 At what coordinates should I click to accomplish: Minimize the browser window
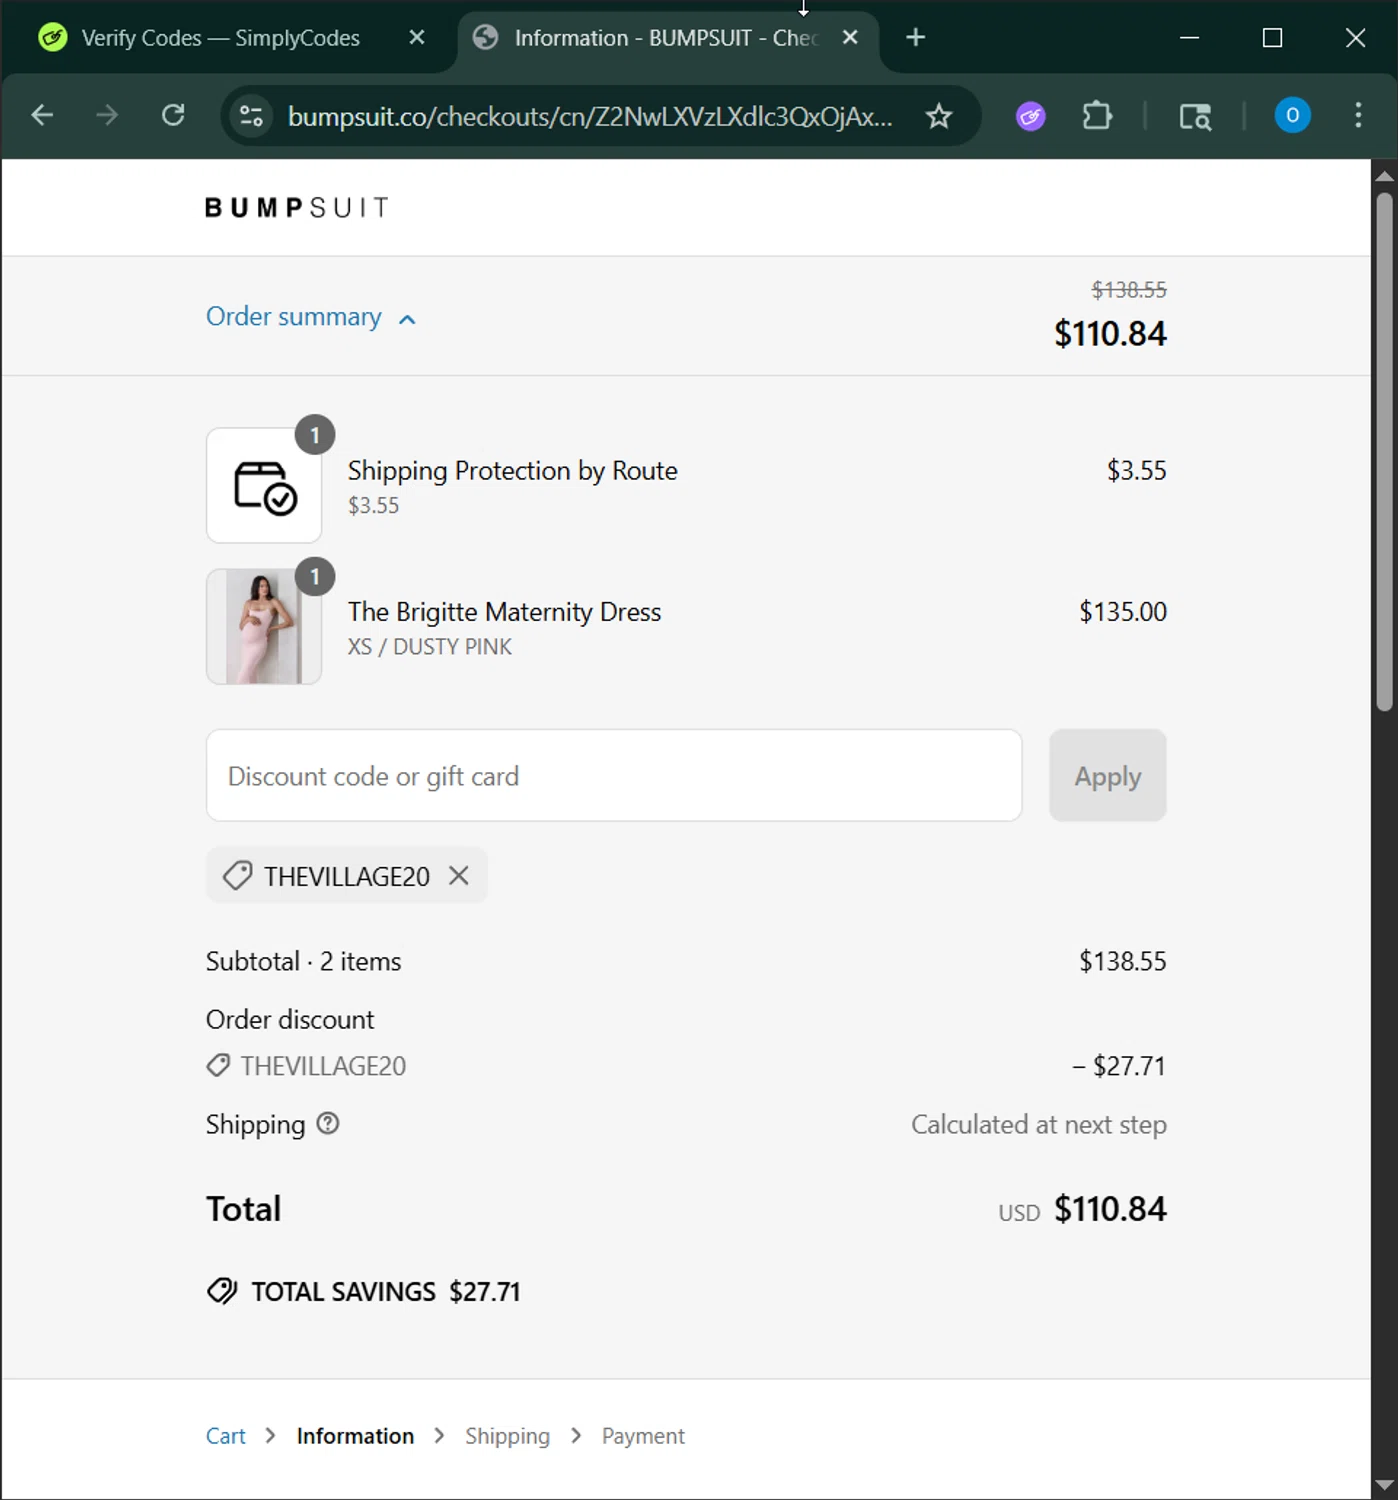coord(1189,38)
